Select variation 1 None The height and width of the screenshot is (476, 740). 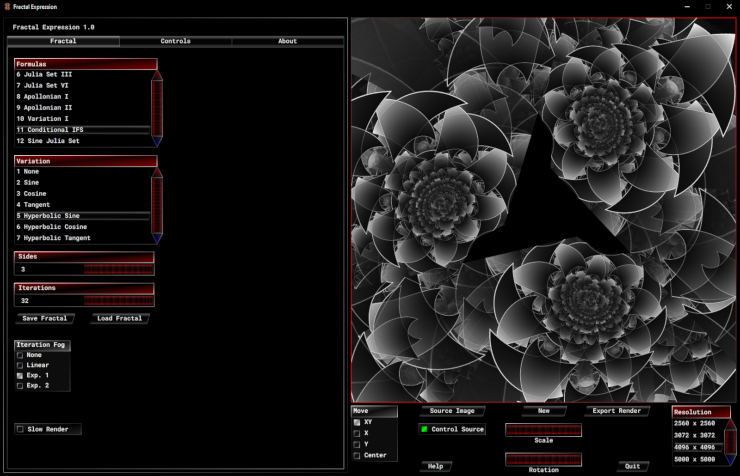click(x=83, y=172)
